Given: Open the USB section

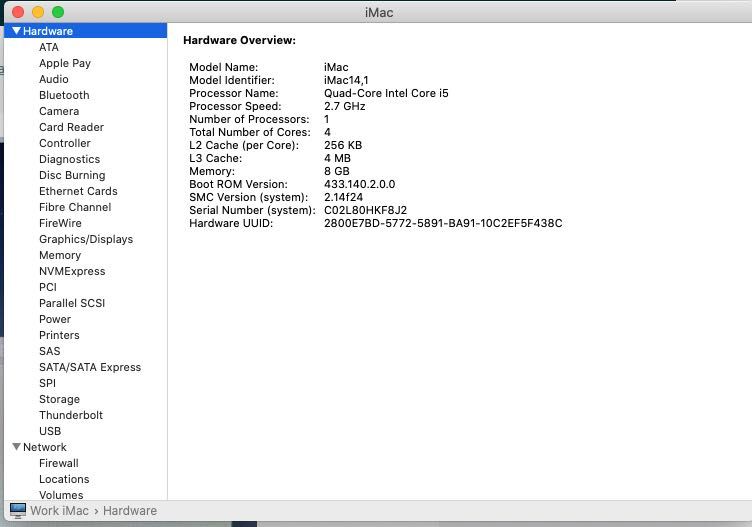Looking at the screenshot, I should [50, 431].
